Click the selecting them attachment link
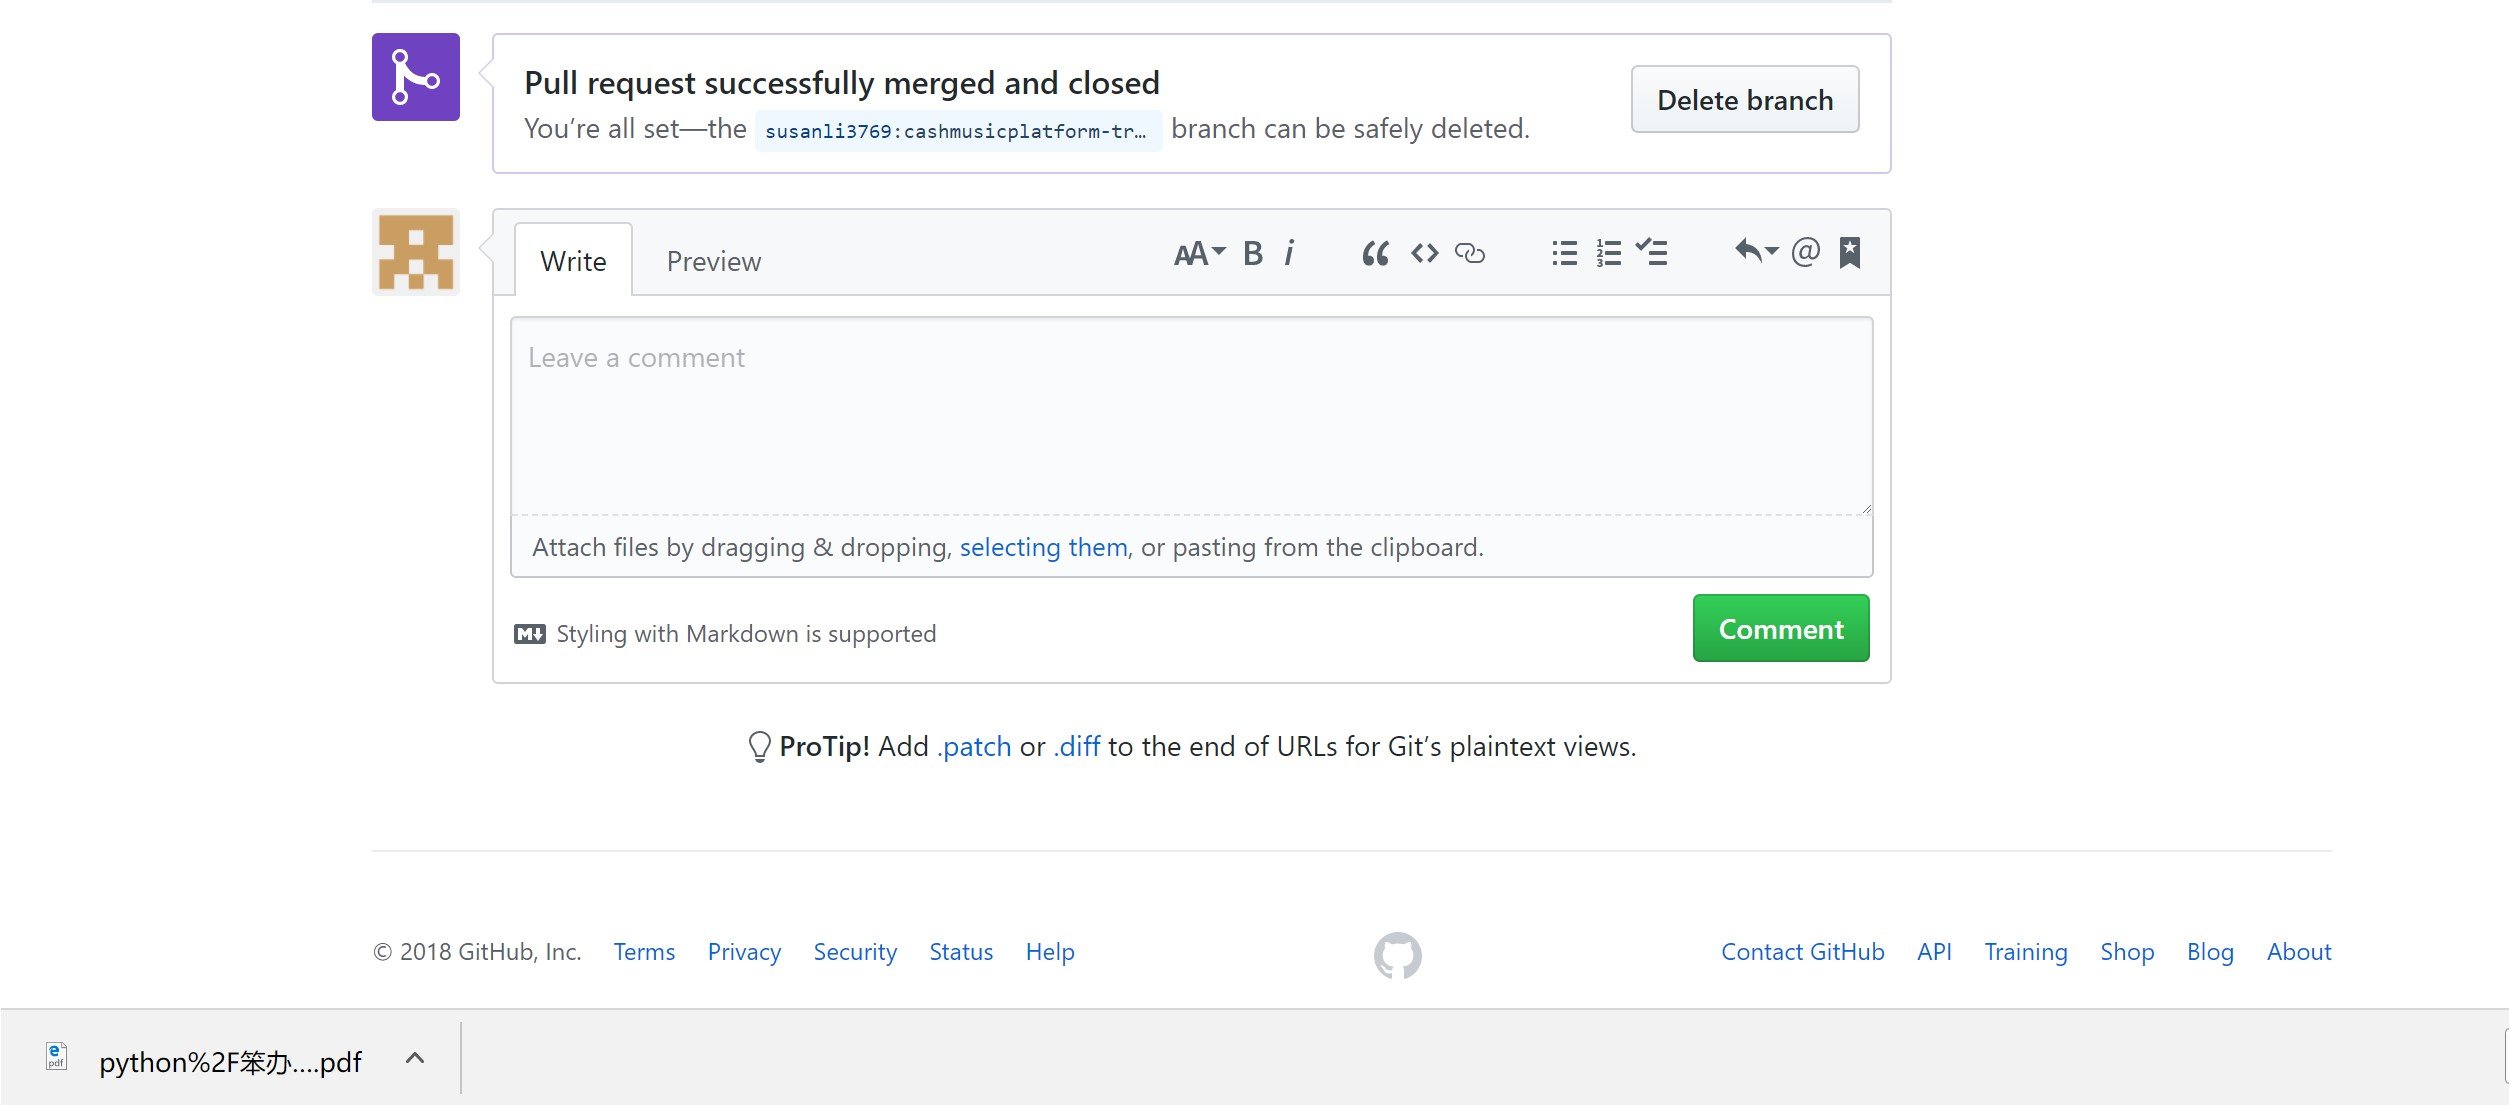The image size is (2509, 1105). (x=1043, y=547)
